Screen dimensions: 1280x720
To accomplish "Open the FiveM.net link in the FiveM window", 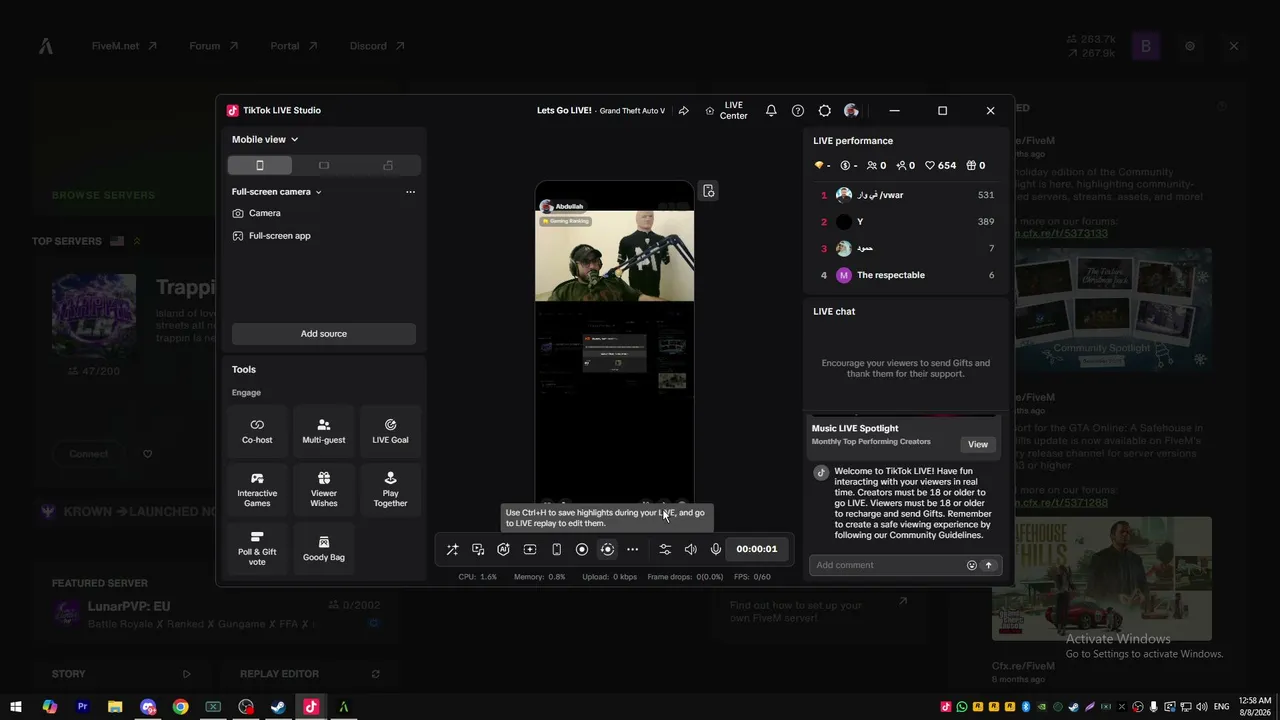I will point(124,46).
